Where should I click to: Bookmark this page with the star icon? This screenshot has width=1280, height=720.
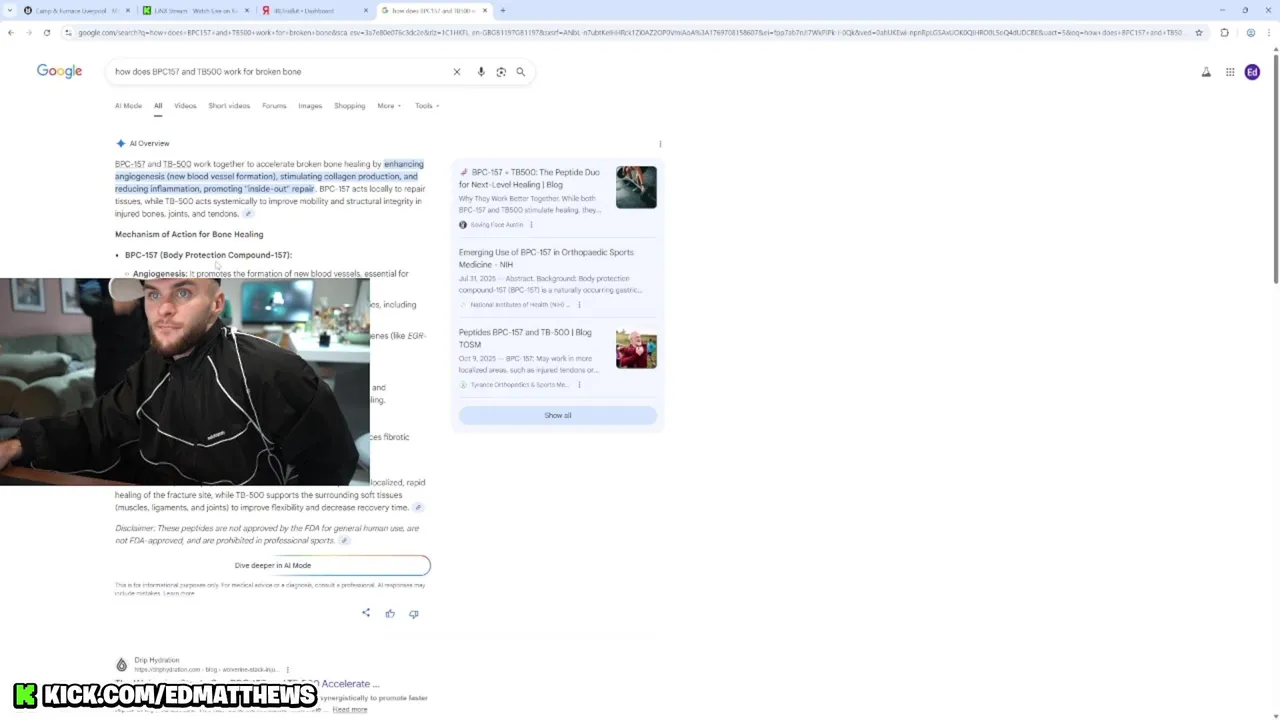(x=1199, y=32)
